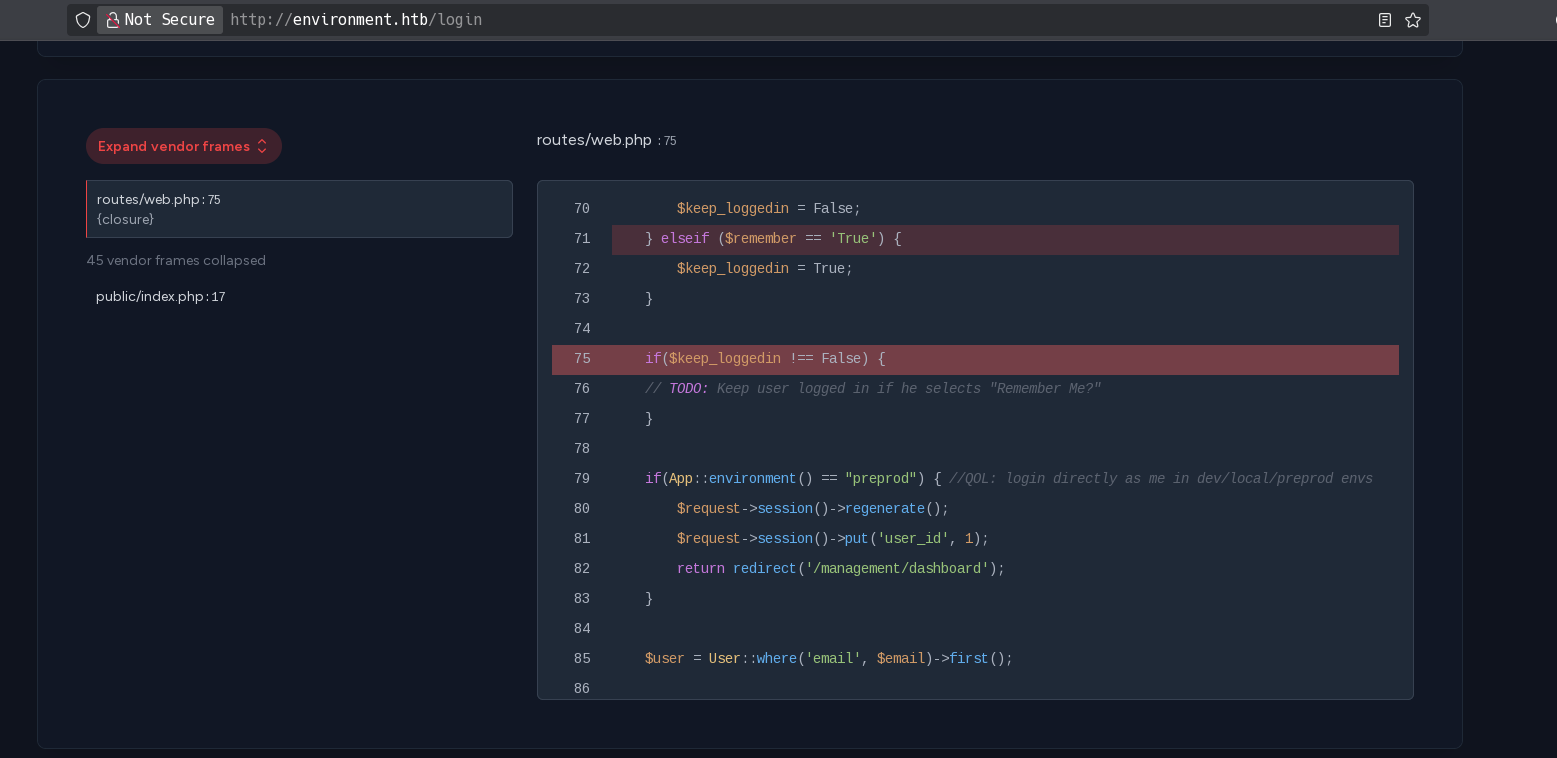Toggle reader view icon in address bar
This screenshot has height=758, width=1557.
1385,20
